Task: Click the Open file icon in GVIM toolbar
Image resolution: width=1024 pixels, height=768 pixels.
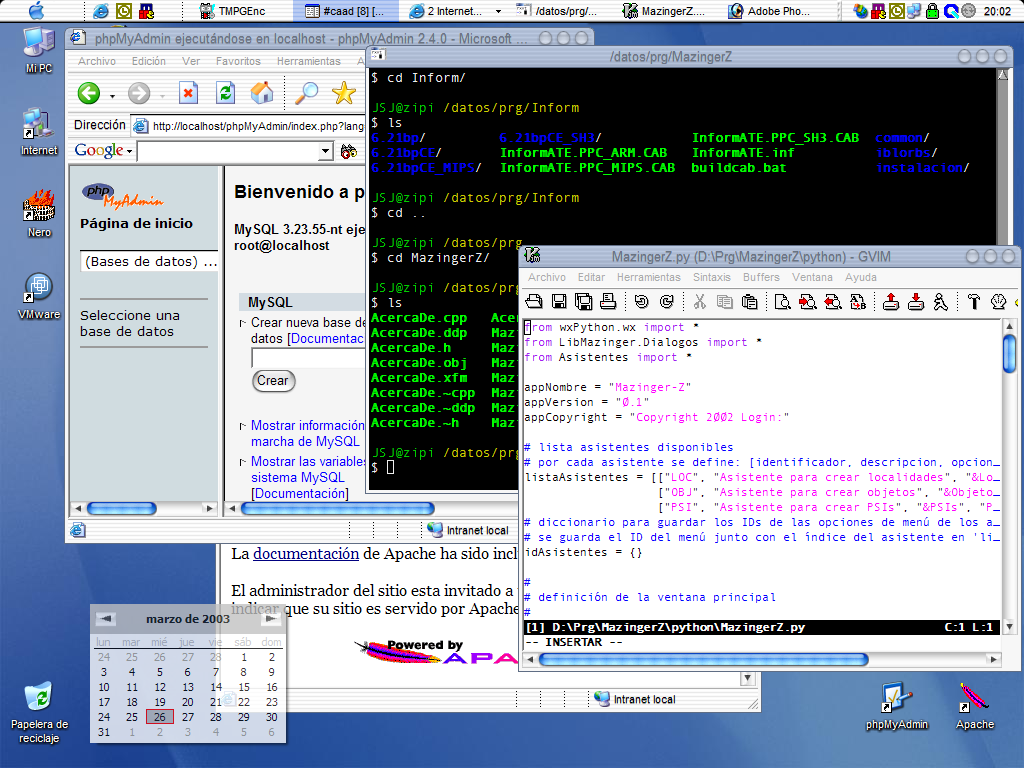Action: 534,301
